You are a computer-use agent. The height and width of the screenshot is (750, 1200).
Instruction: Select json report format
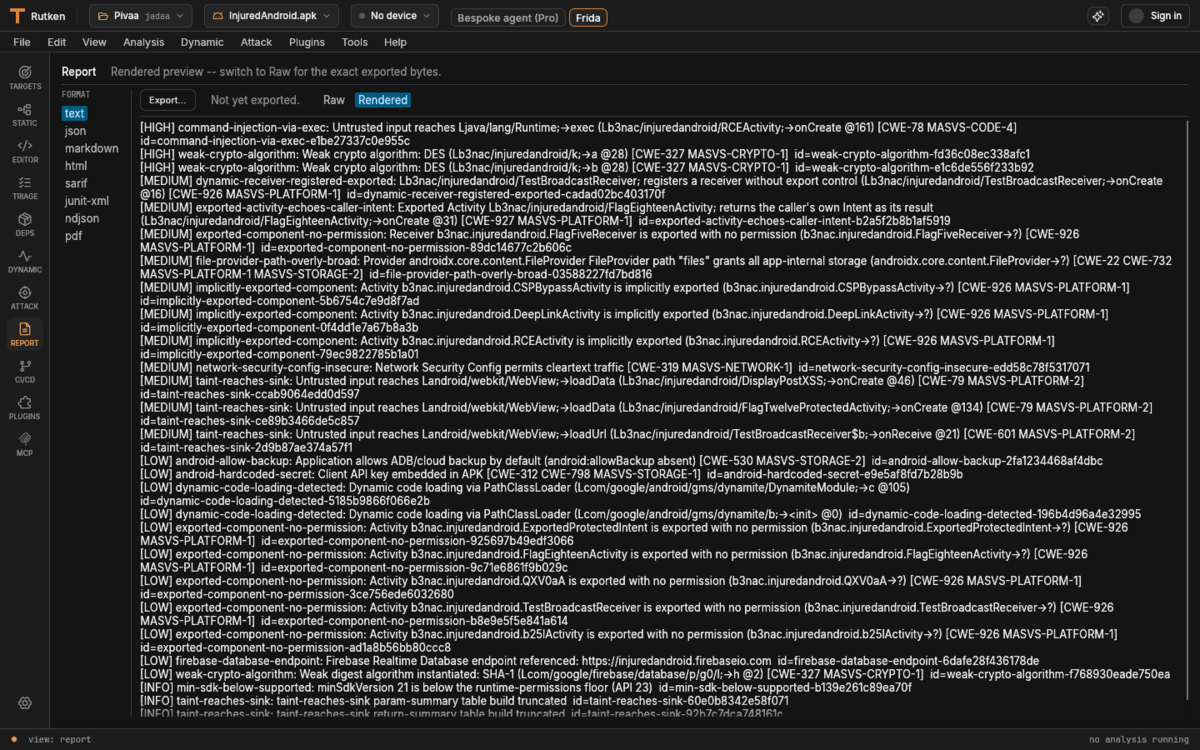pyautogui.click(x=75, y=131)
